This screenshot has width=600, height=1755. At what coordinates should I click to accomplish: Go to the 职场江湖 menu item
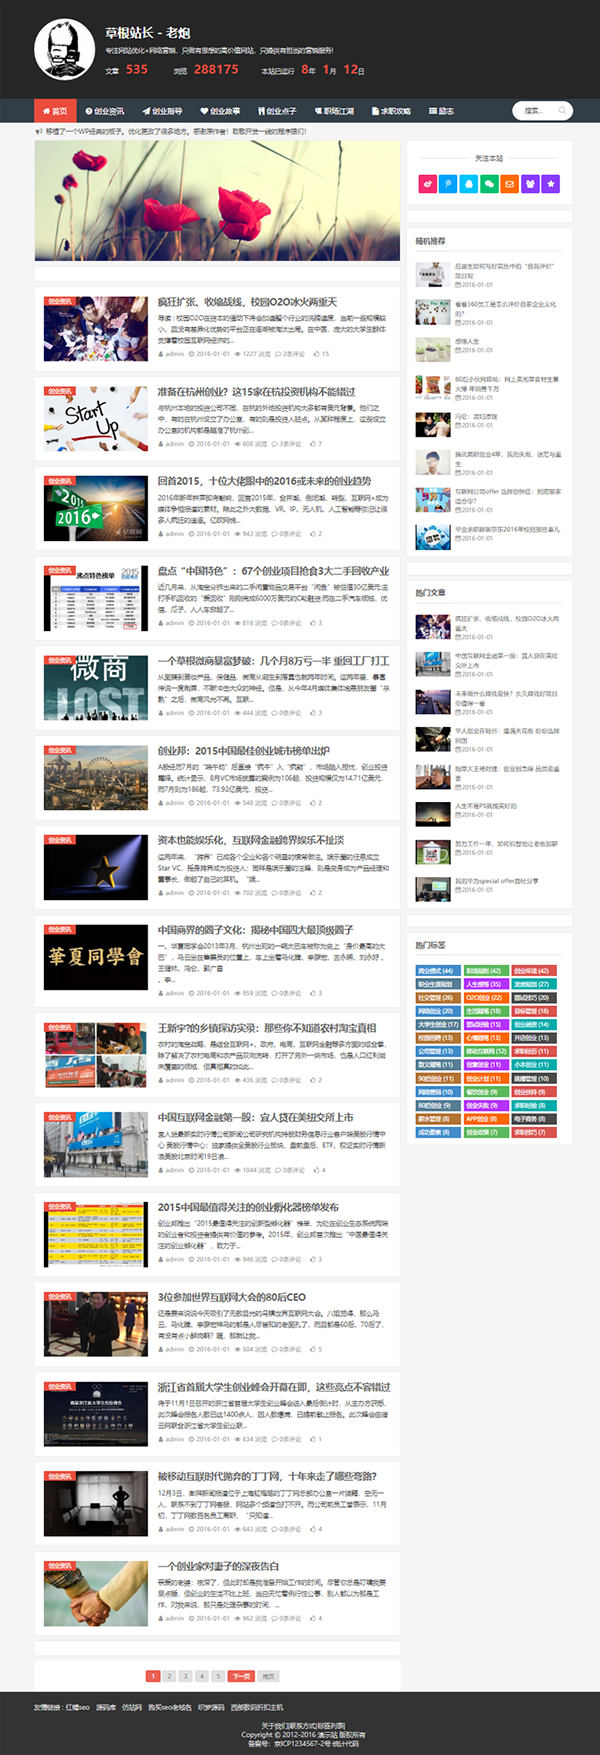tap(335, 111)
